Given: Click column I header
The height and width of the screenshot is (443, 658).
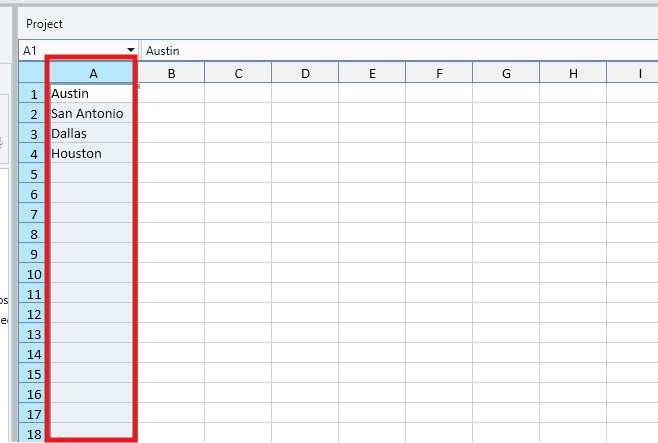Looking at the screenshot, I should (x=639, y=73).
